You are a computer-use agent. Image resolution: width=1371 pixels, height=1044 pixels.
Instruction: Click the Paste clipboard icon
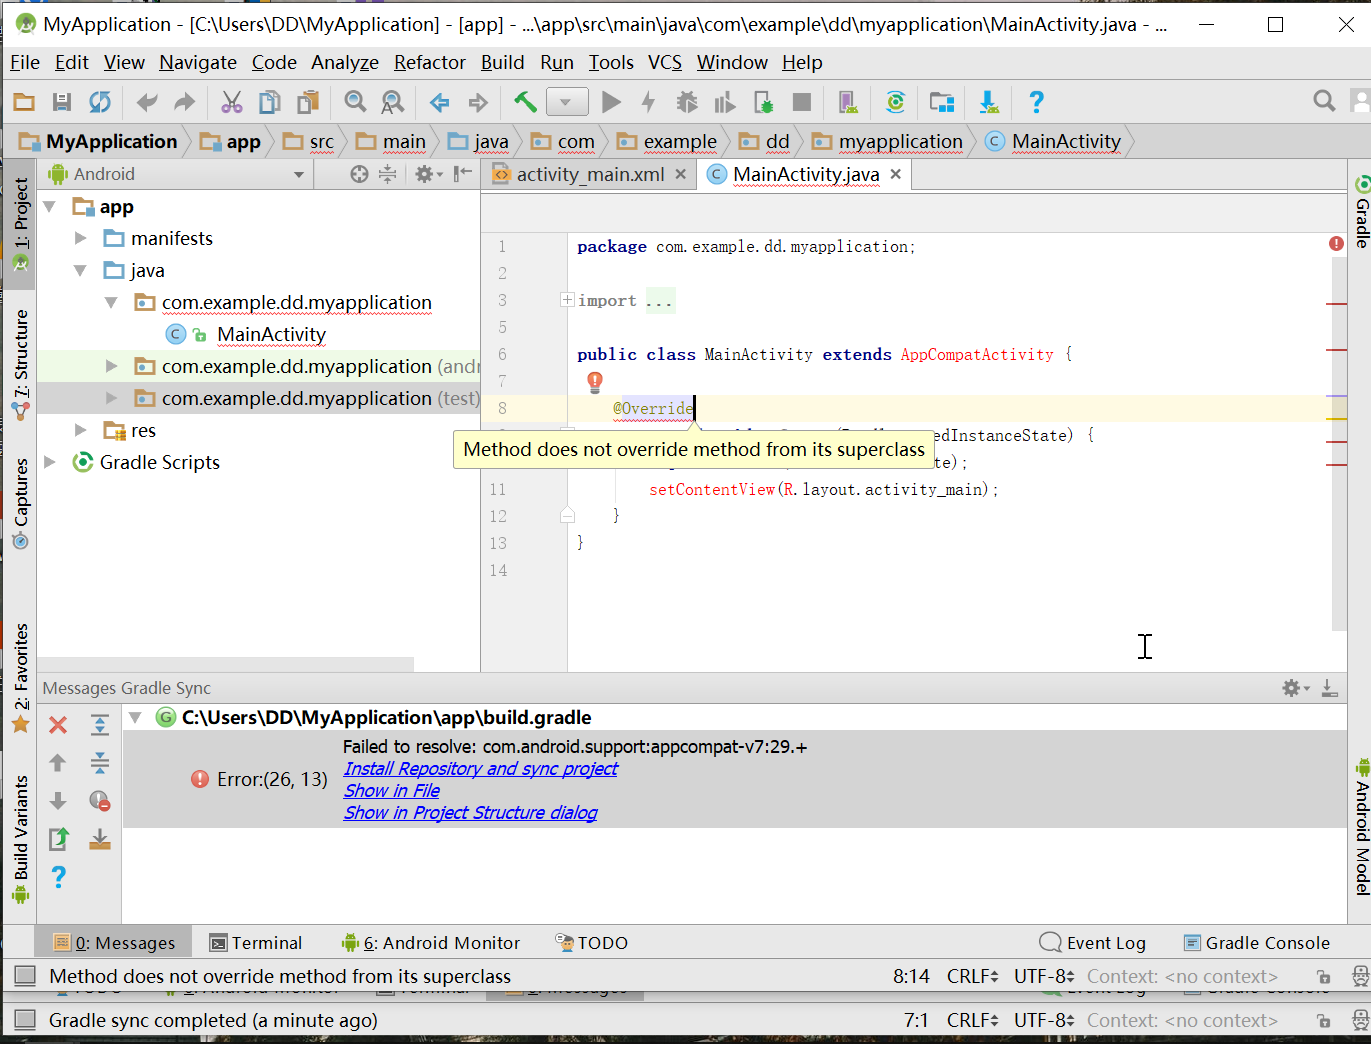(x=308, y=101)
